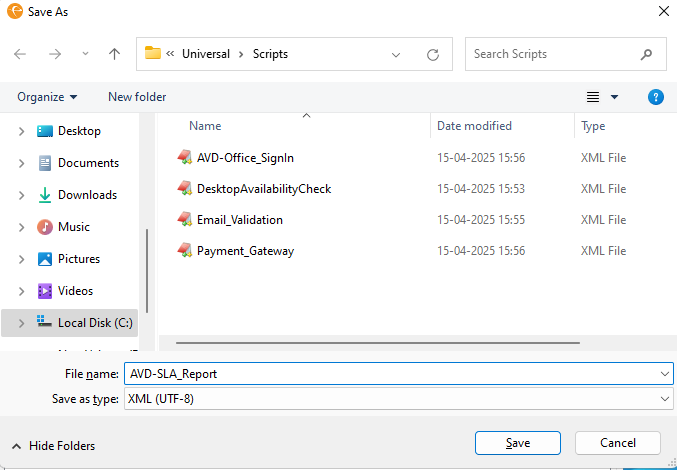677x470 pixels.
Task: Click the blue help question mark icon
Action: coord(656,97)
